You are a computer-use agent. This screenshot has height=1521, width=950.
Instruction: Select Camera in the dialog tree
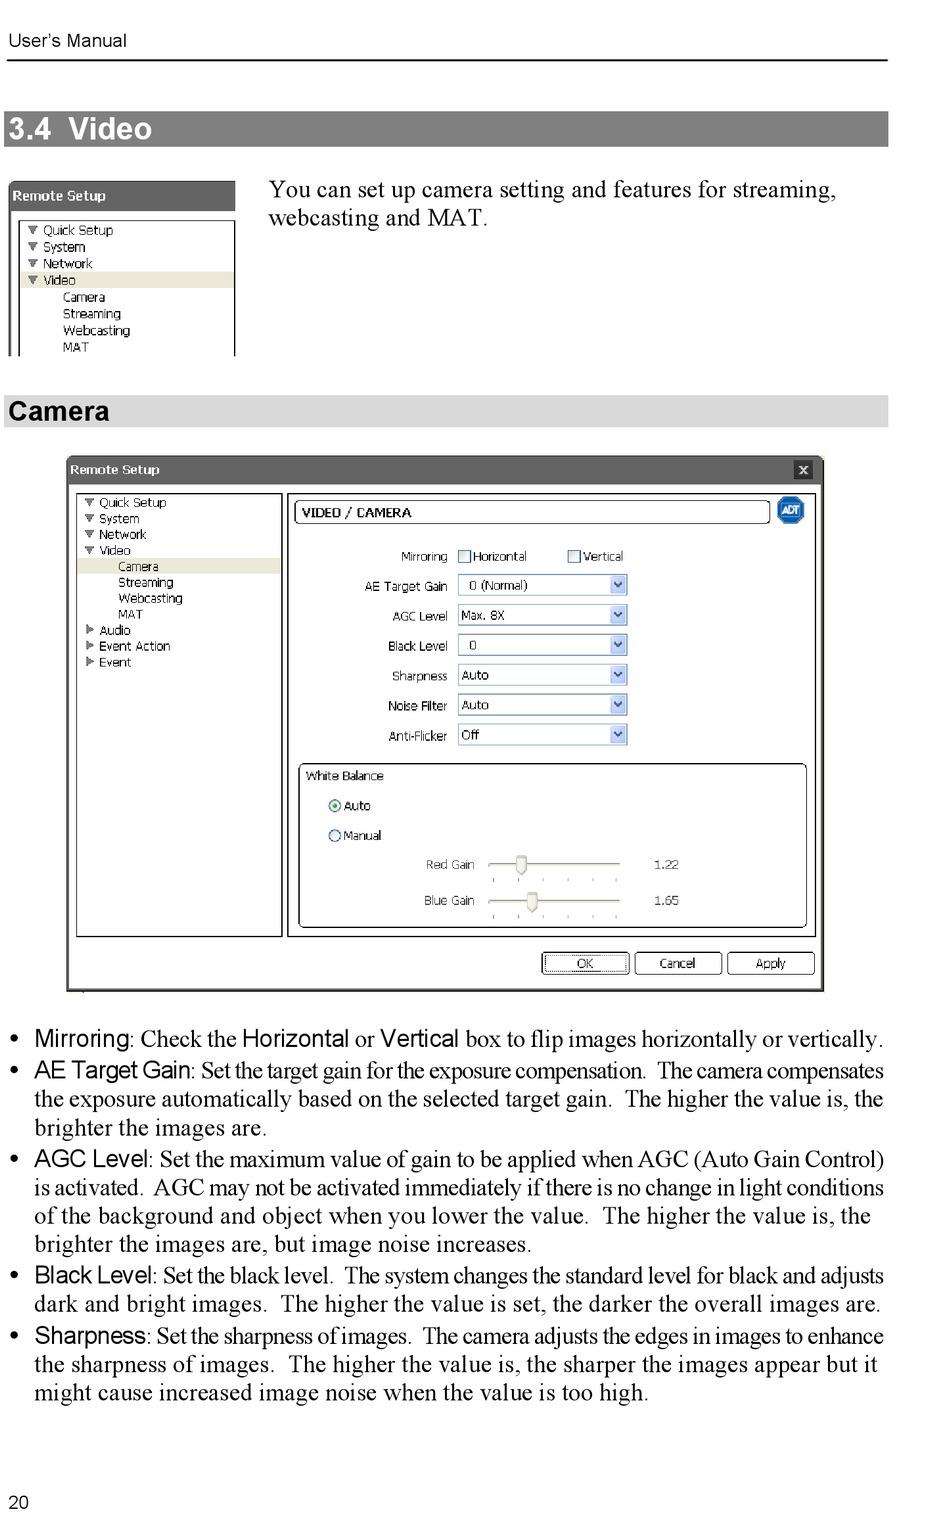point(138,566)
